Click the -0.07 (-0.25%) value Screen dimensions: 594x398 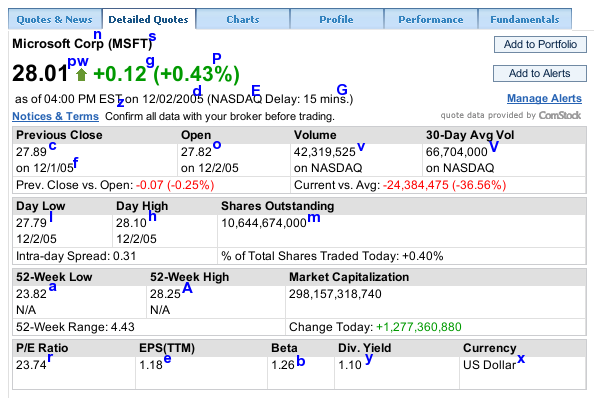[x=175, y=185]
